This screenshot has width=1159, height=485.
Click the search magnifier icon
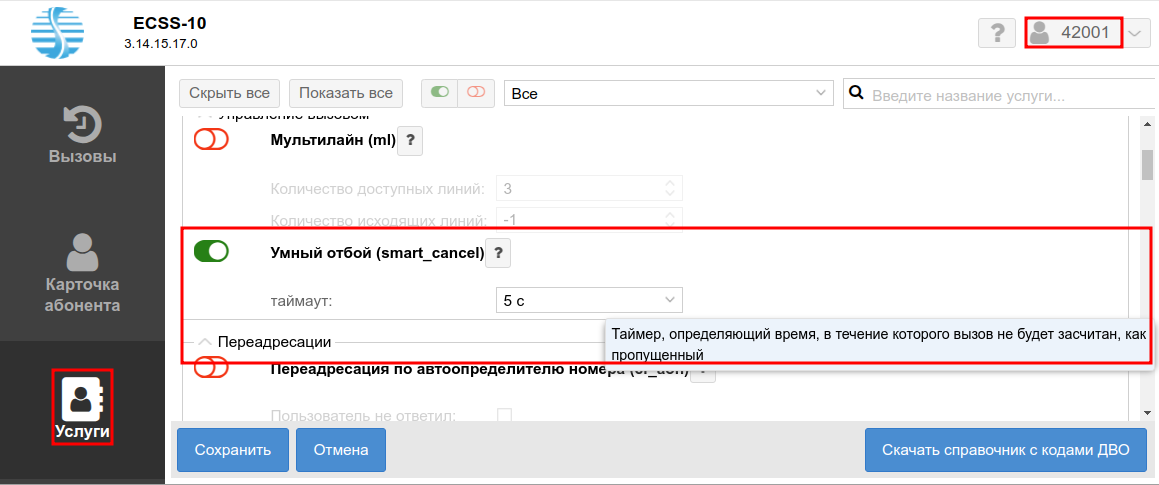click(856, 94)
